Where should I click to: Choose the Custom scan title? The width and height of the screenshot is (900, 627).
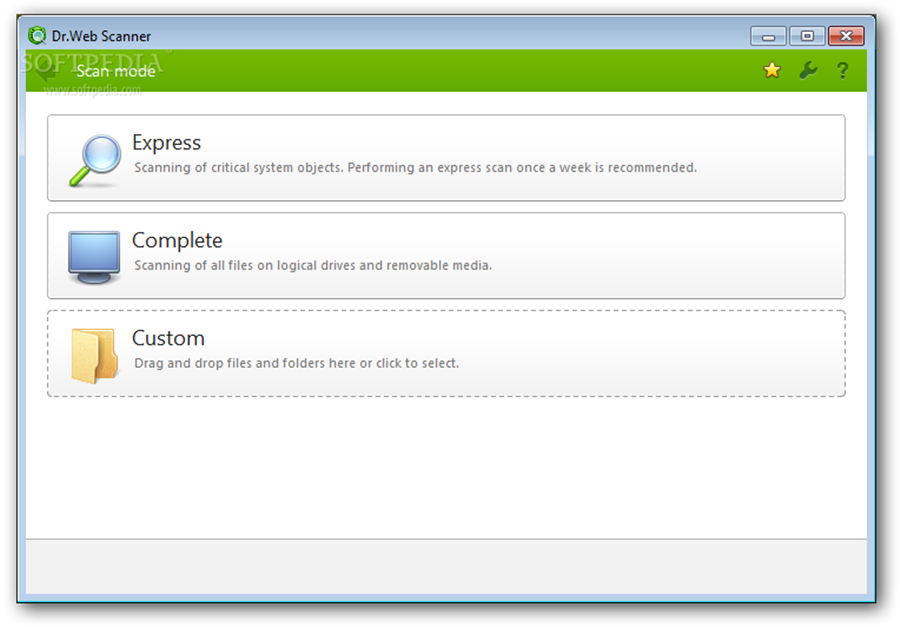[168, 338]
